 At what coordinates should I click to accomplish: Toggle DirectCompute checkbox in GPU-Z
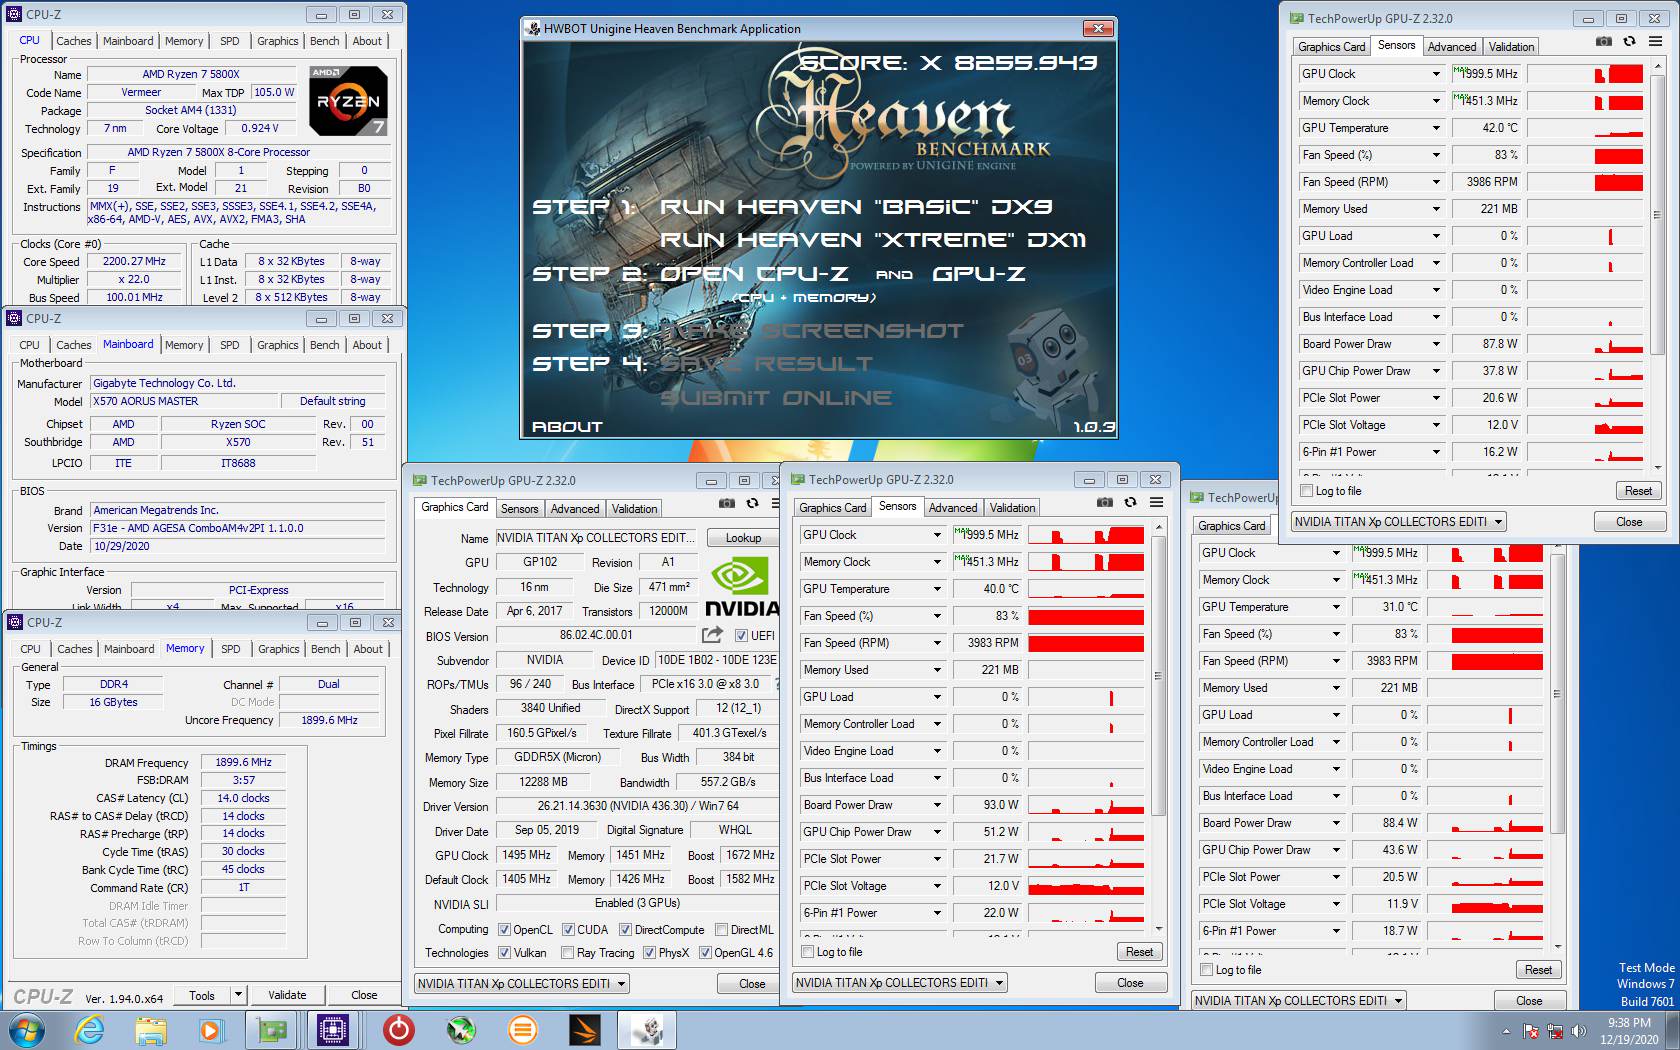pos(626,930)
